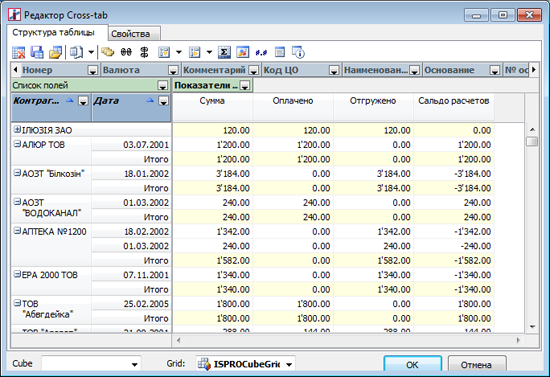This screenshot has height=377, width=550.
Task: Click the row expand grid icon
Action: coord(194,53)
